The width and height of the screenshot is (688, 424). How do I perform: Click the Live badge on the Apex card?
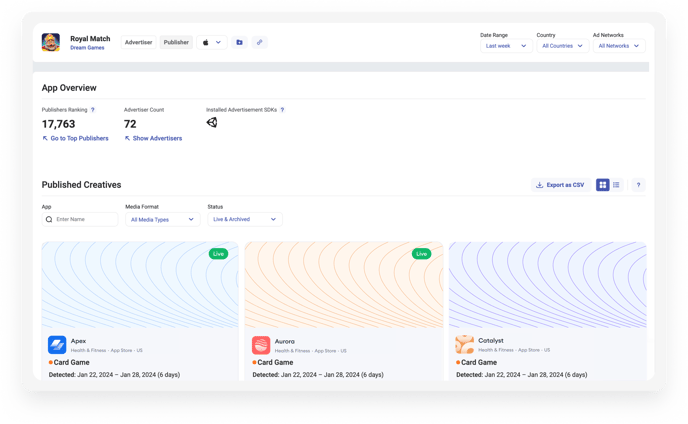point(218,254)
